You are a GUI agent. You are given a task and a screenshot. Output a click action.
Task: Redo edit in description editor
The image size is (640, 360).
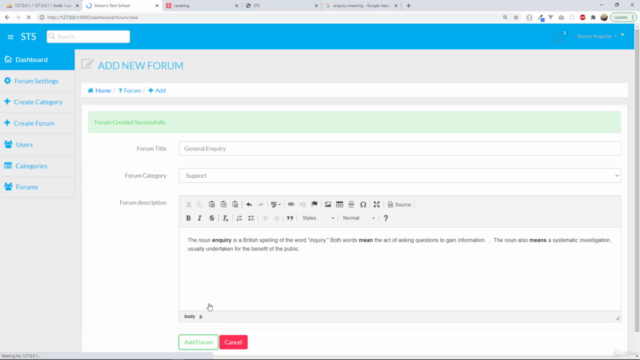coord(260,204)
